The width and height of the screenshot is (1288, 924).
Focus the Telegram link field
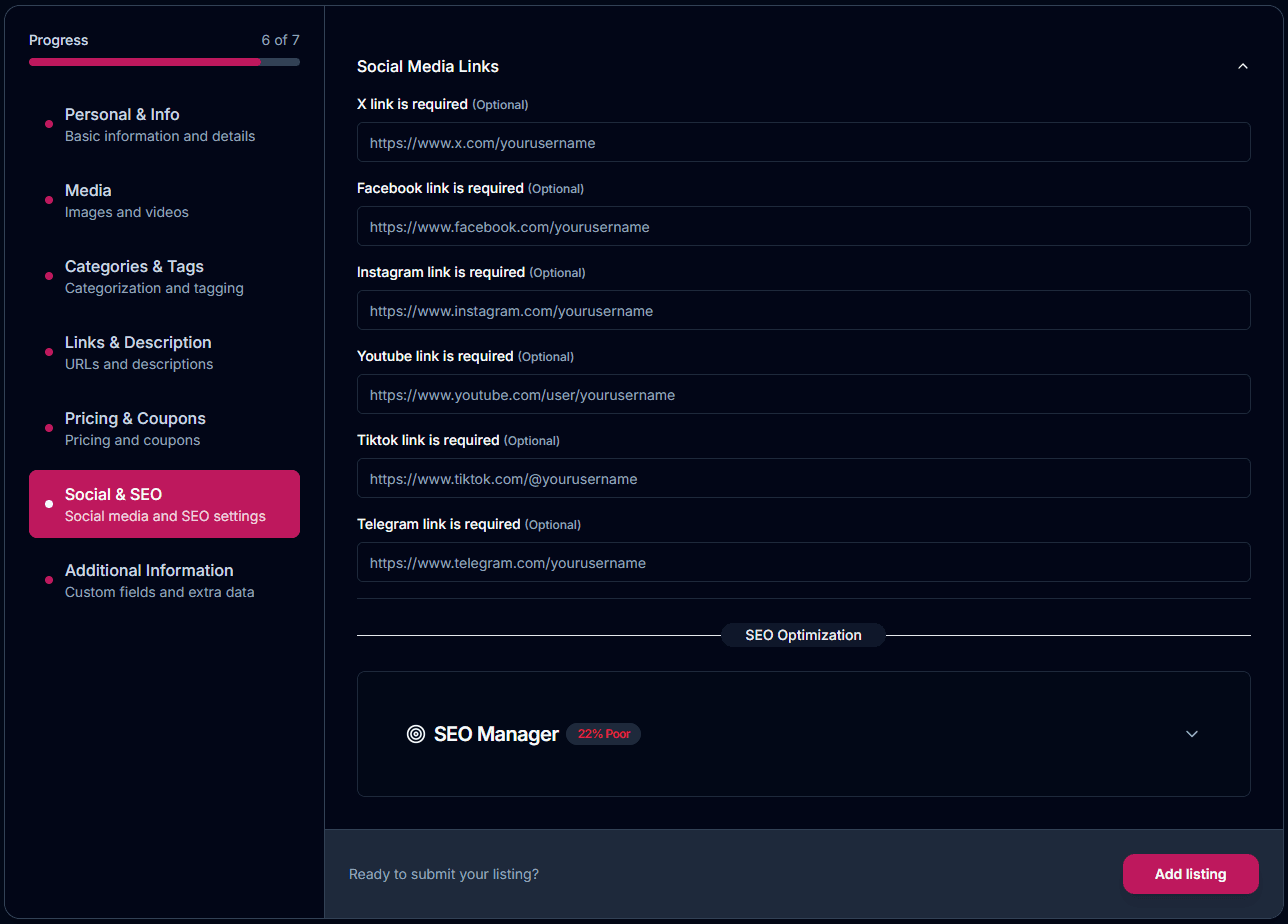click(803, 562)
